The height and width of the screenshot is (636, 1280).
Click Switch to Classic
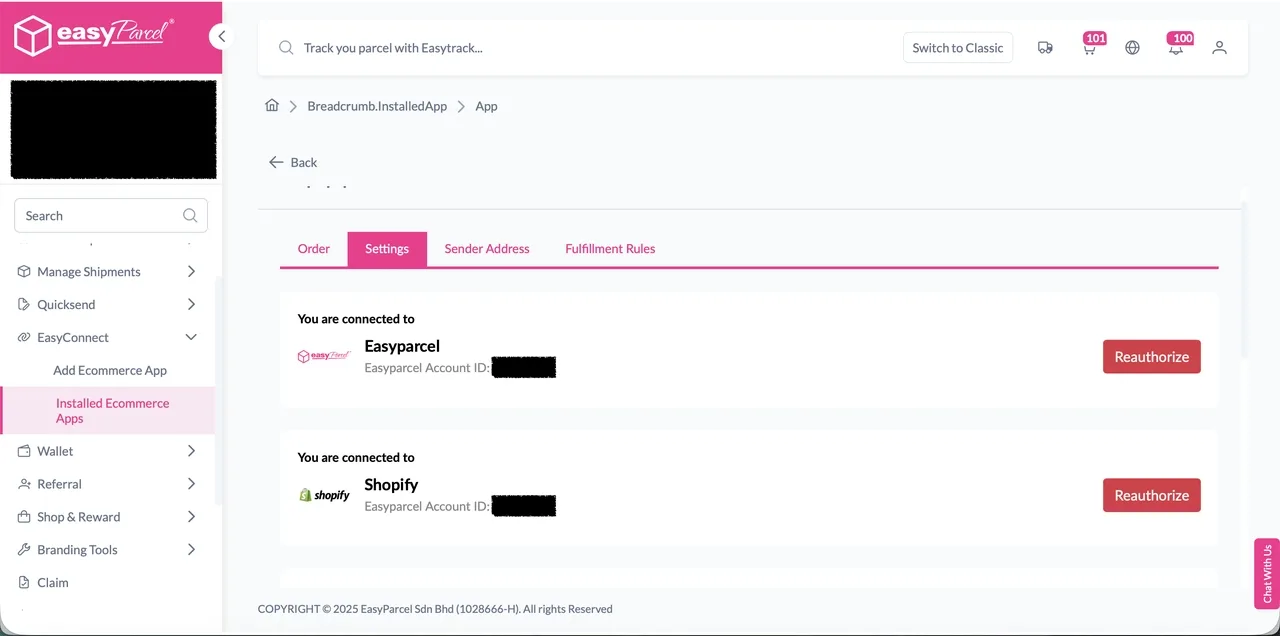(x=957, y=47)
